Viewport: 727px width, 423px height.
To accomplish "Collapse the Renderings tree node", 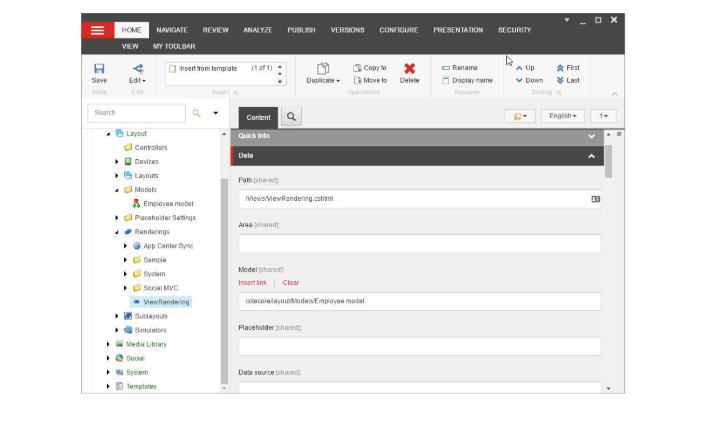I will point(117,232).
